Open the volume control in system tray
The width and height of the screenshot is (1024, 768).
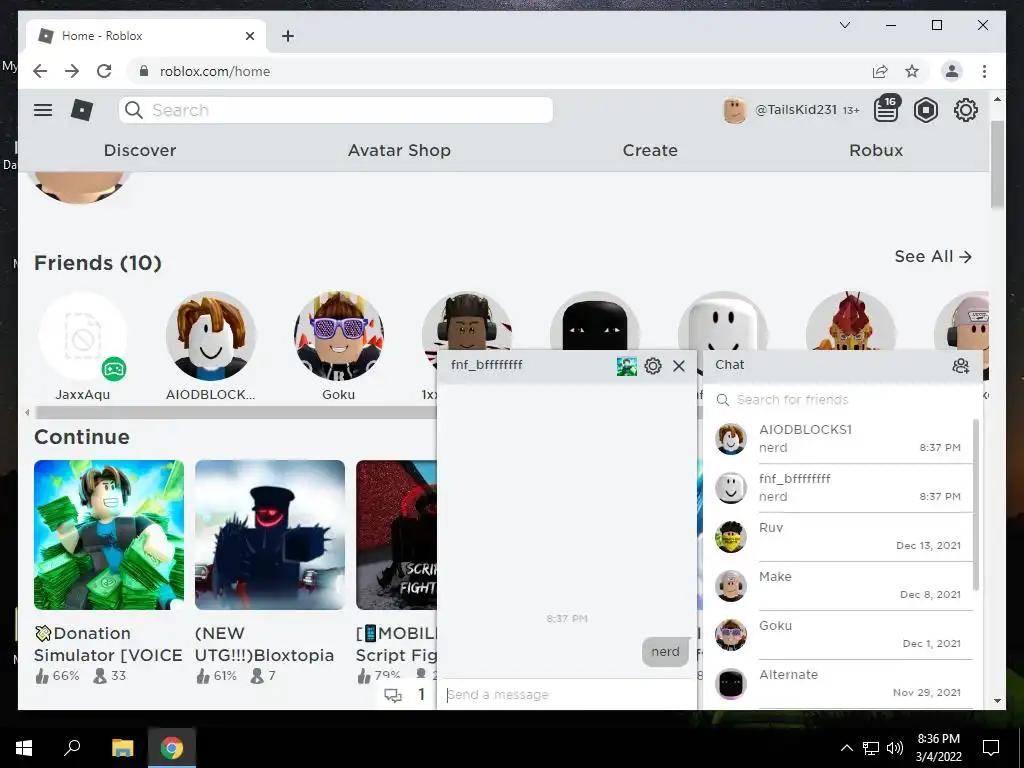click(895, 748)
